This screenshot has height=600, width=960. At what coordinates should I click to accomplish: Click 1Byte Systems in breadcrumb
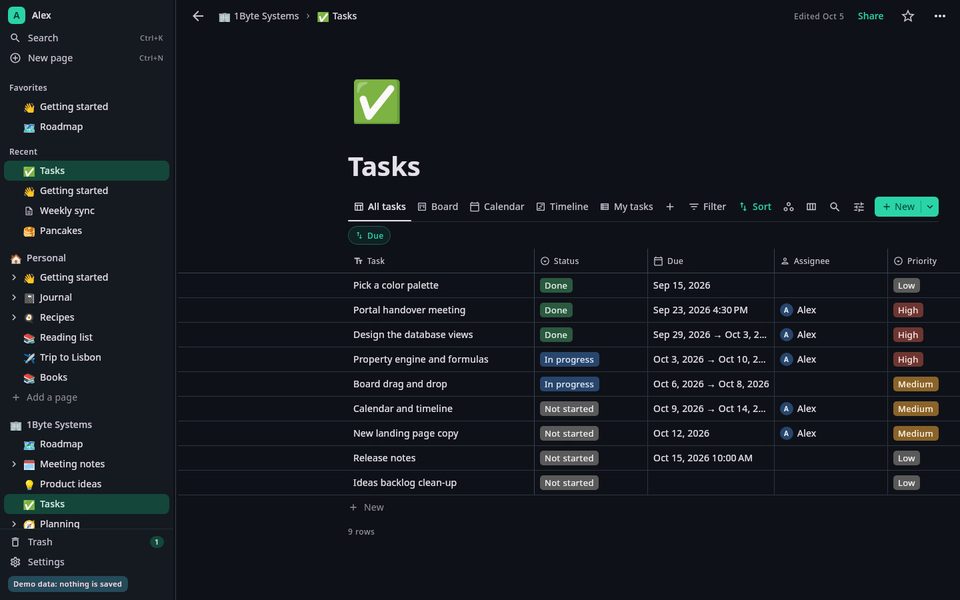[x=259, y=17]
